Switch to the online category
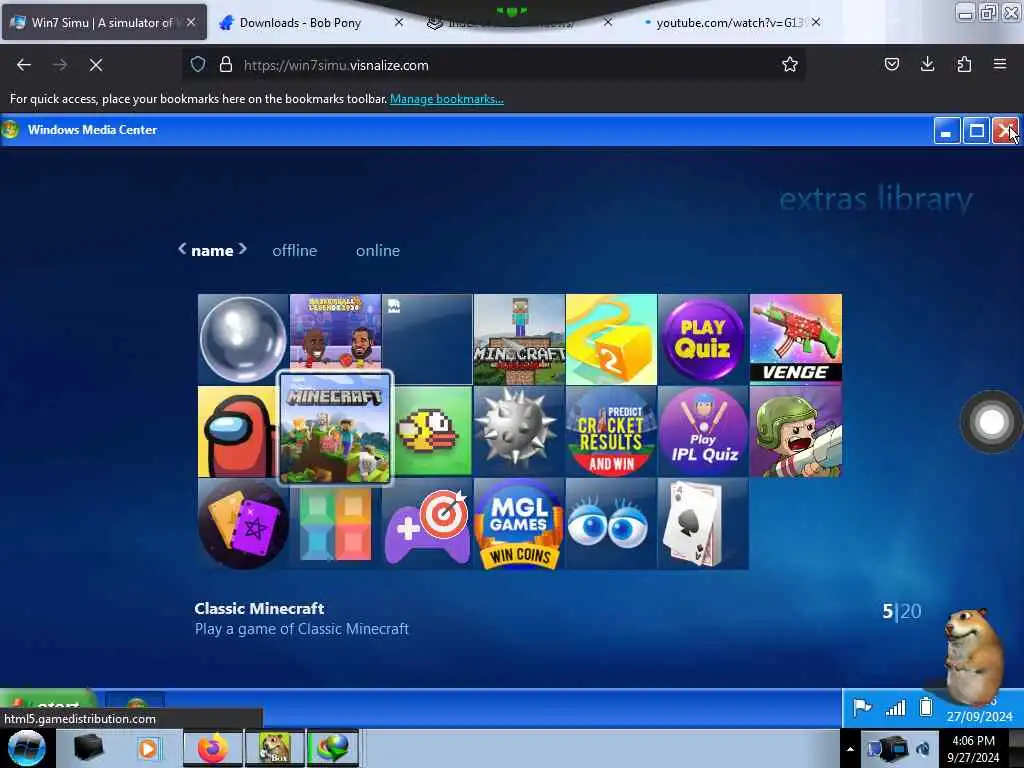This screenshot has height=768, width=1024. (378, 250)
